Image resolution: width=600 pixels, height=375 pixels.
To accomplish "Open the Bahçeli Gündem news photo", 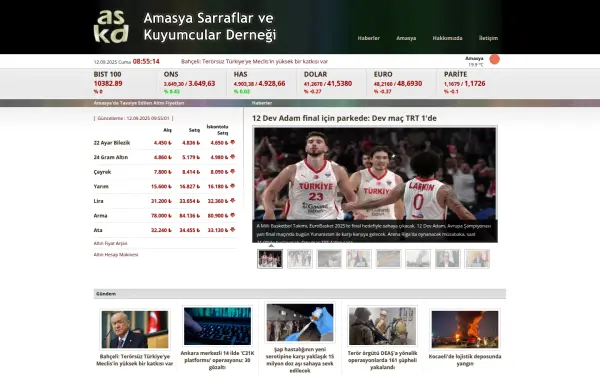I will click(135, 329).
